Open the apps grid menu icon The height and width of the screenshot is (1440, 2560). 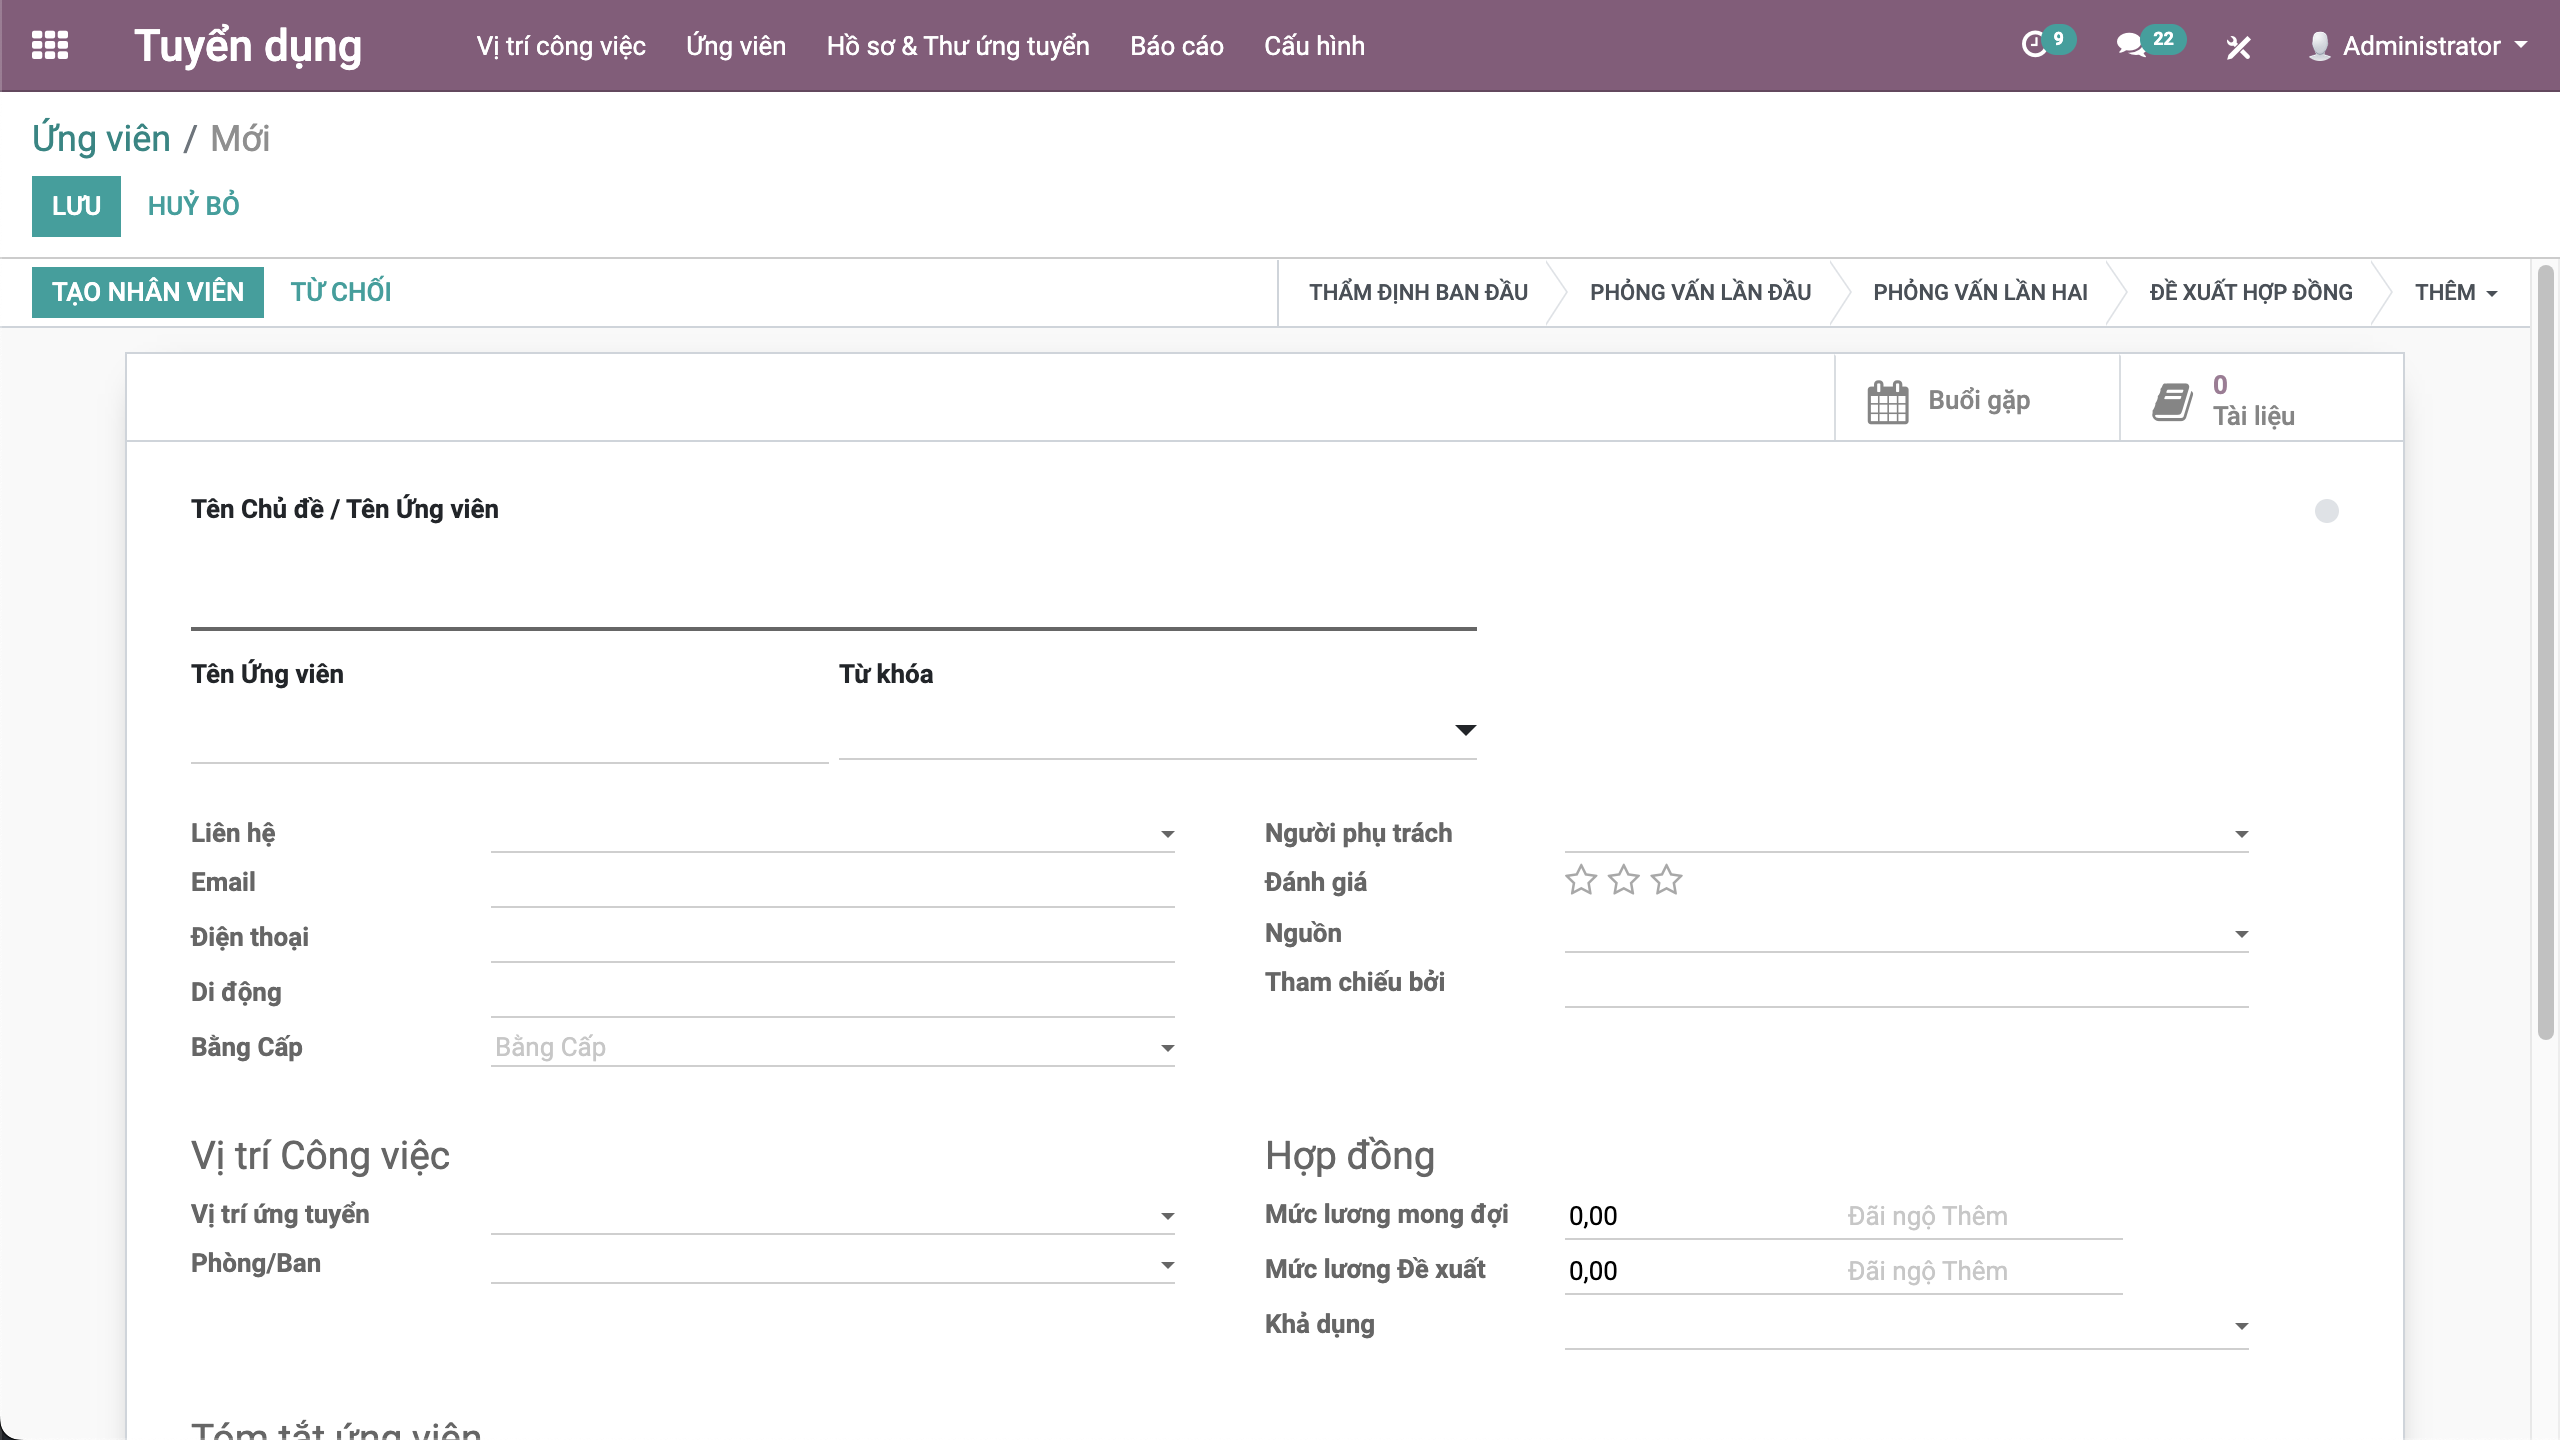point(50,46)
